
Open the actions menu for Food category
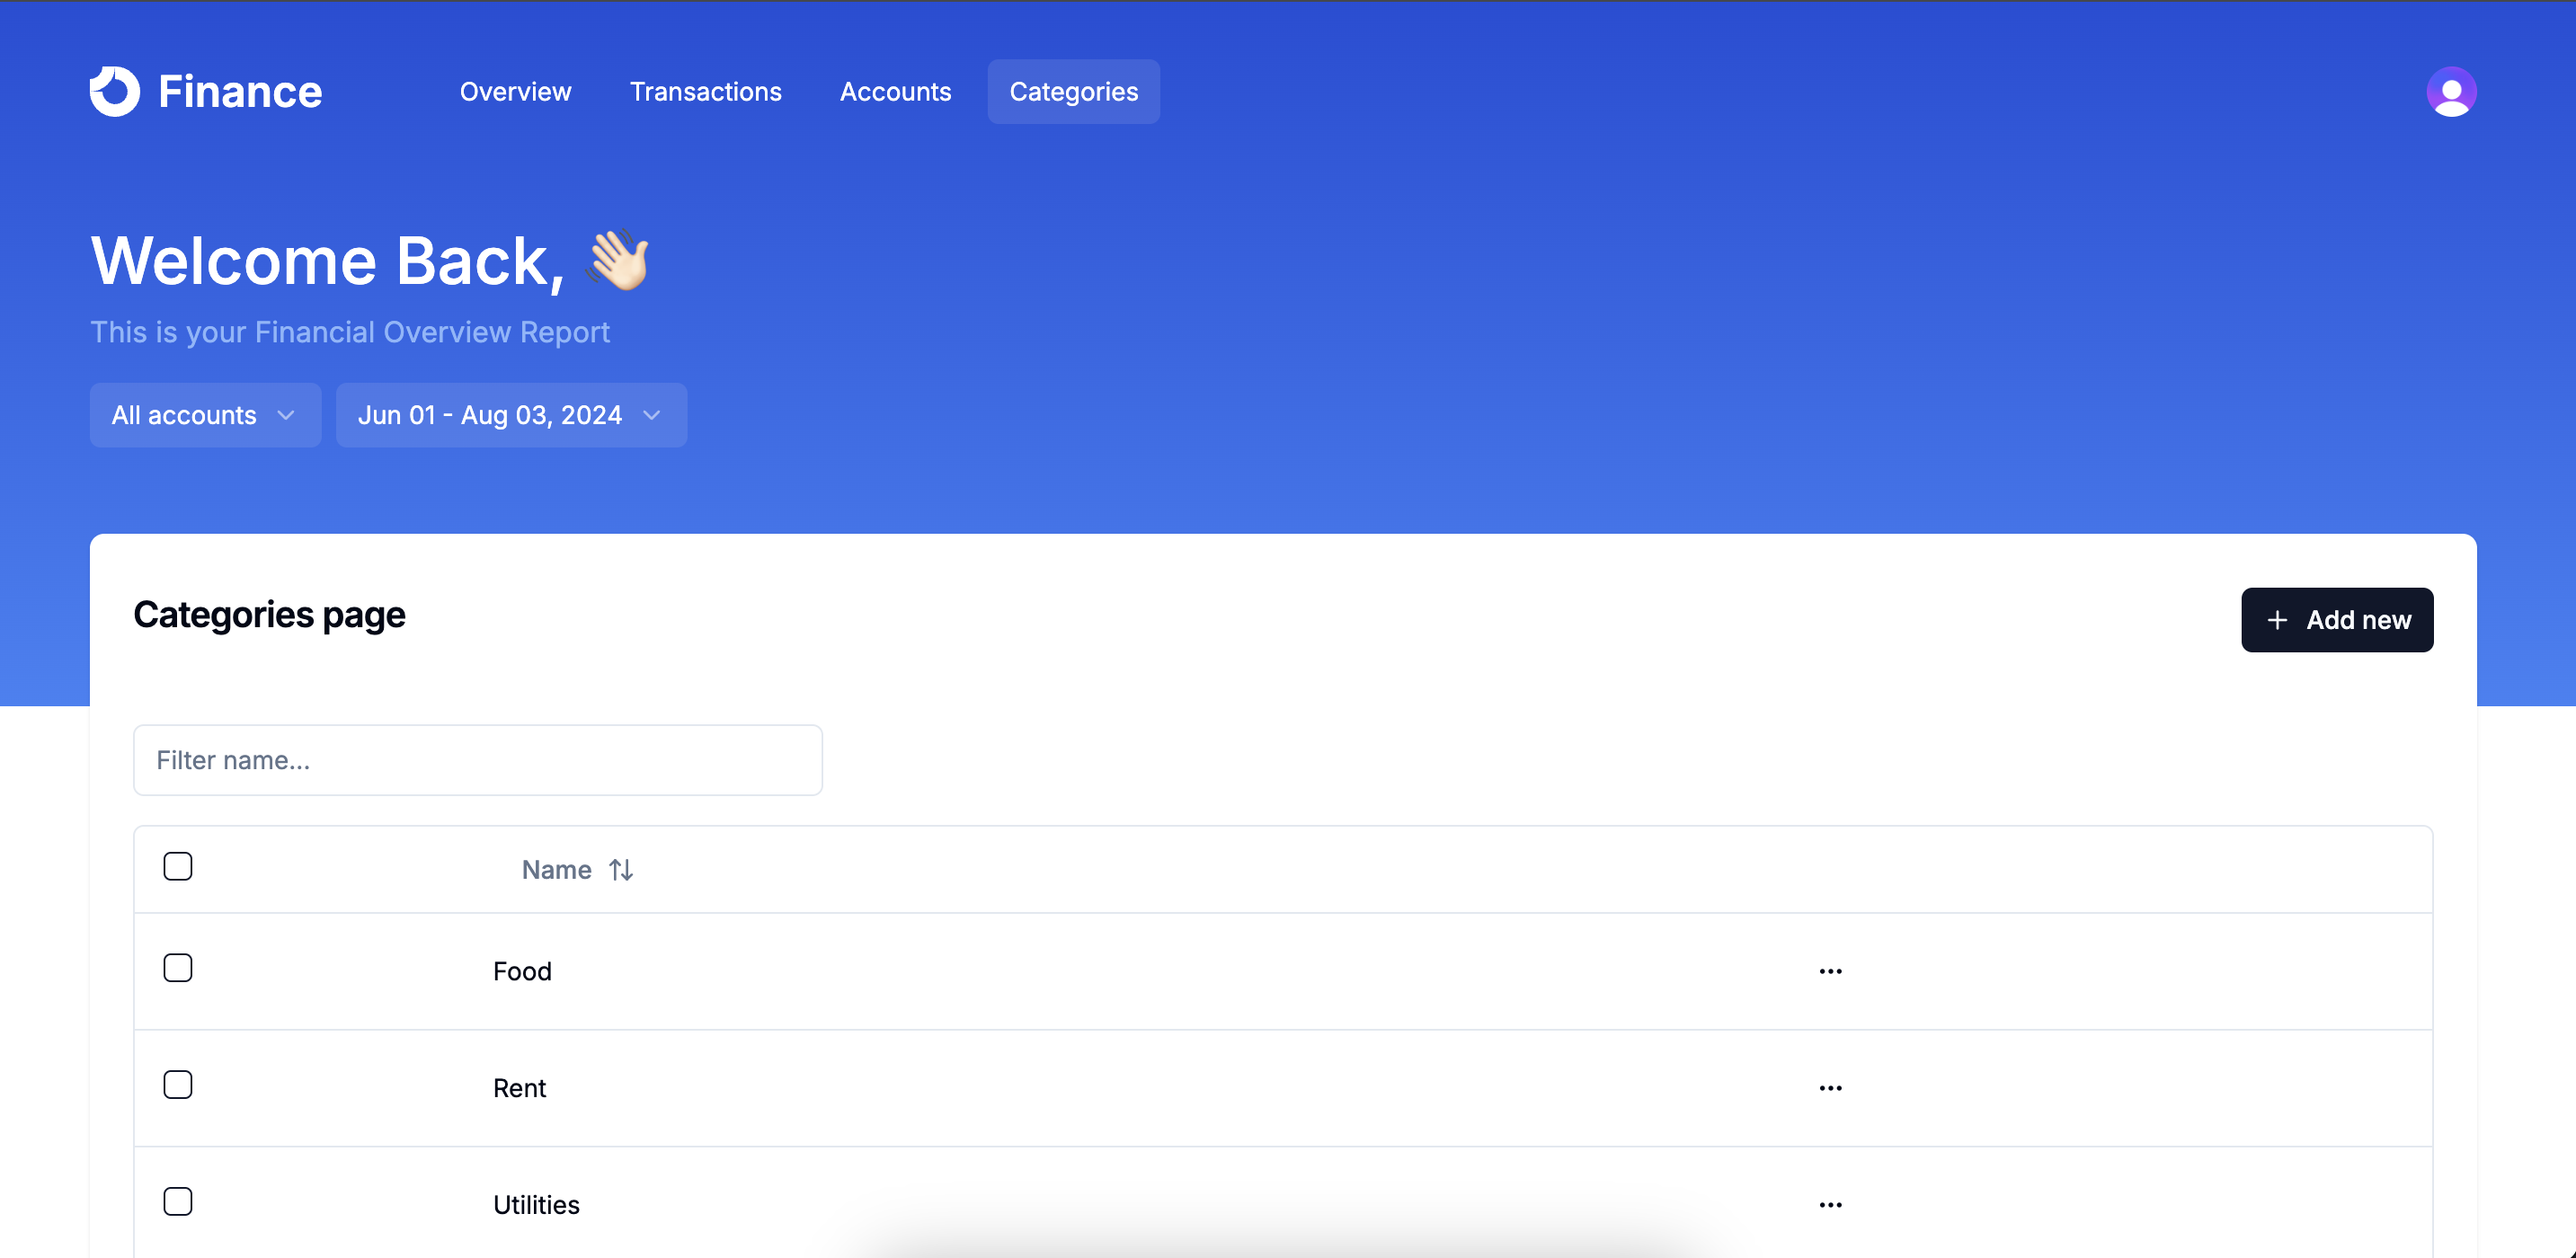coord(1831,971)
